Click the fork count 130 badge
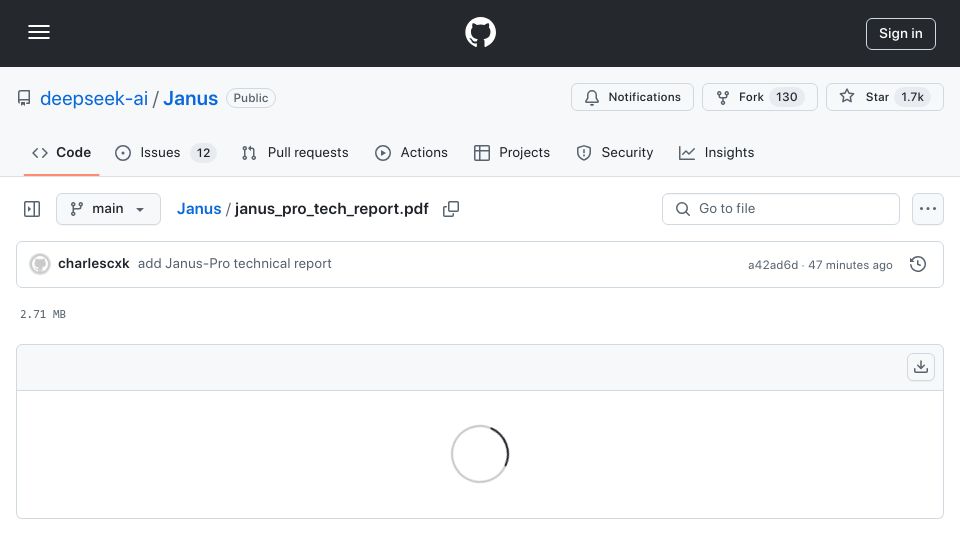This screenshot has height=540, width=960. (787, 97)
